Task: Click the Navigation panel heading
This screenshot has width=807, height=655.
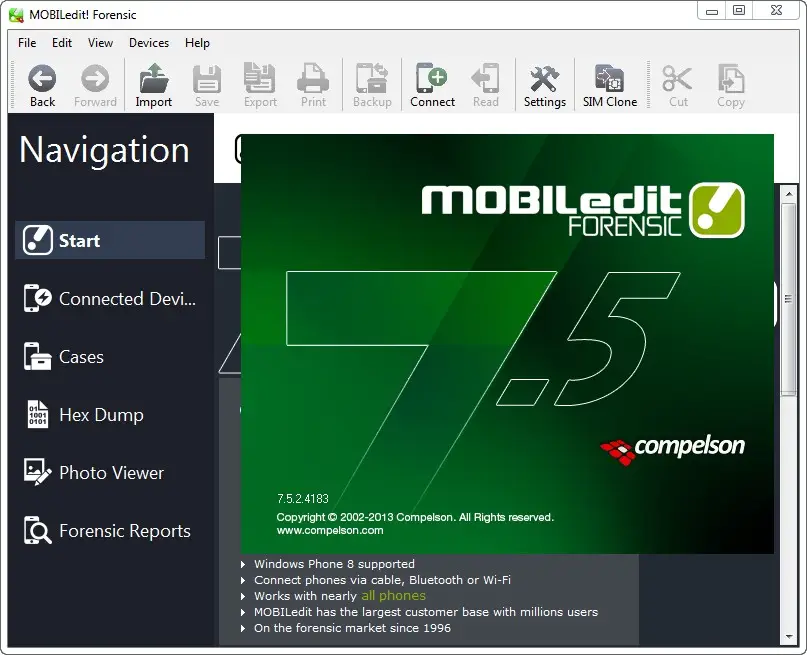Action: click(x=104, y=150)
